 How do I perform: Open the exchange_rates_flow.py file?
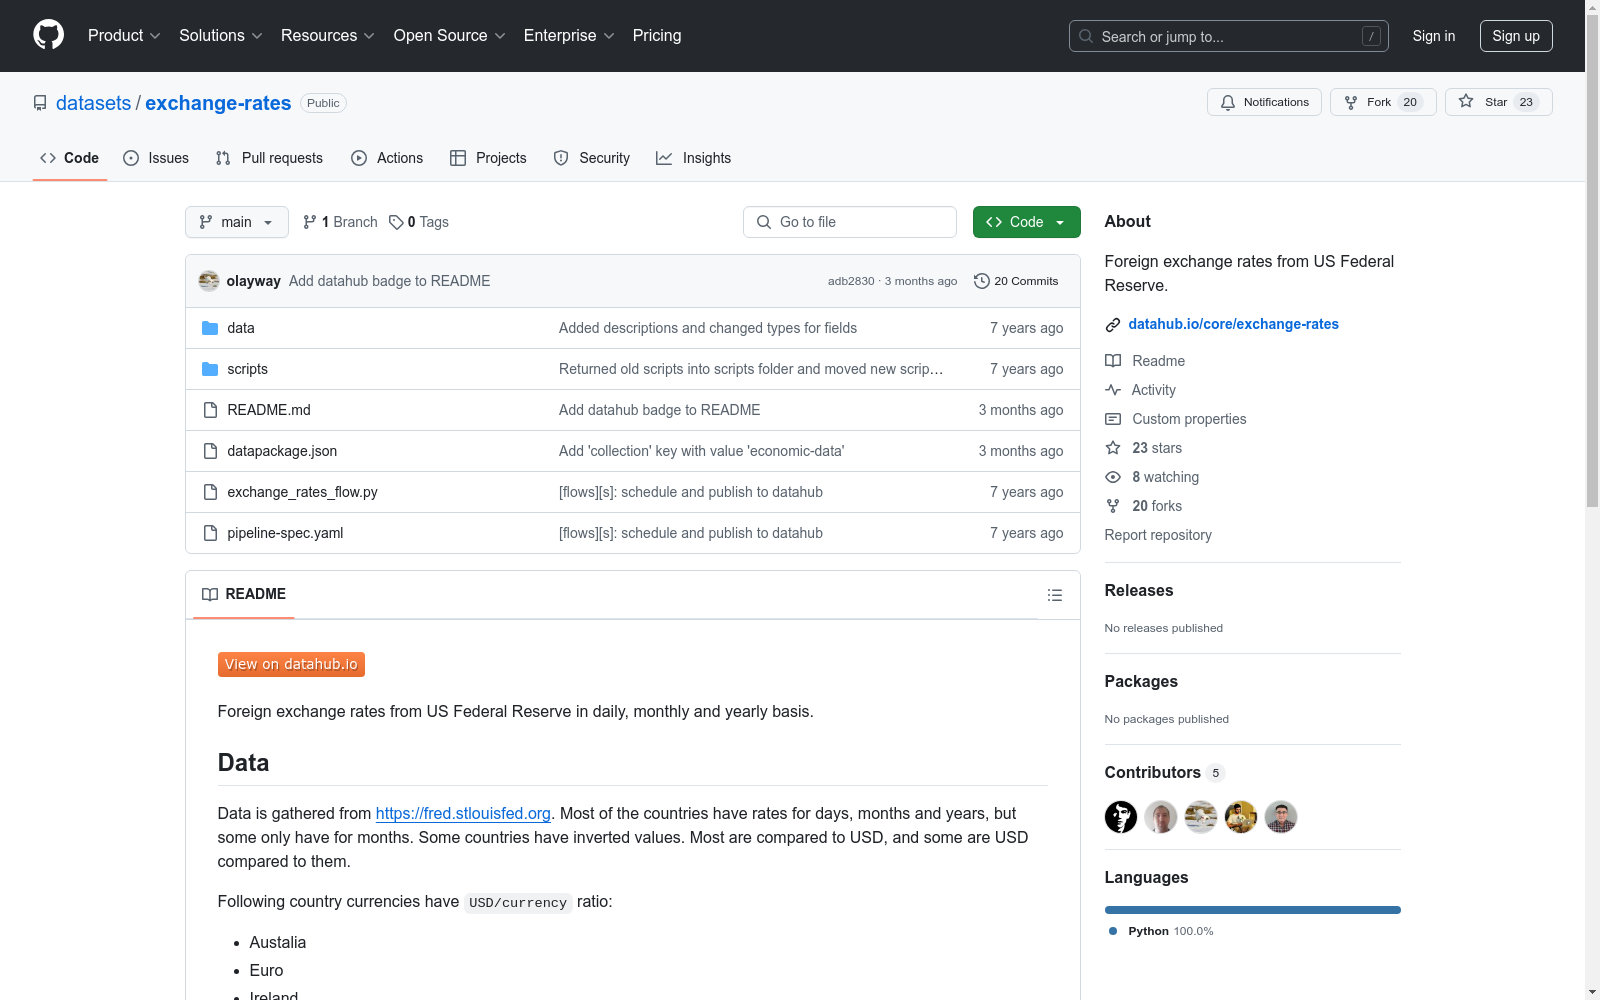click(302, 492)
